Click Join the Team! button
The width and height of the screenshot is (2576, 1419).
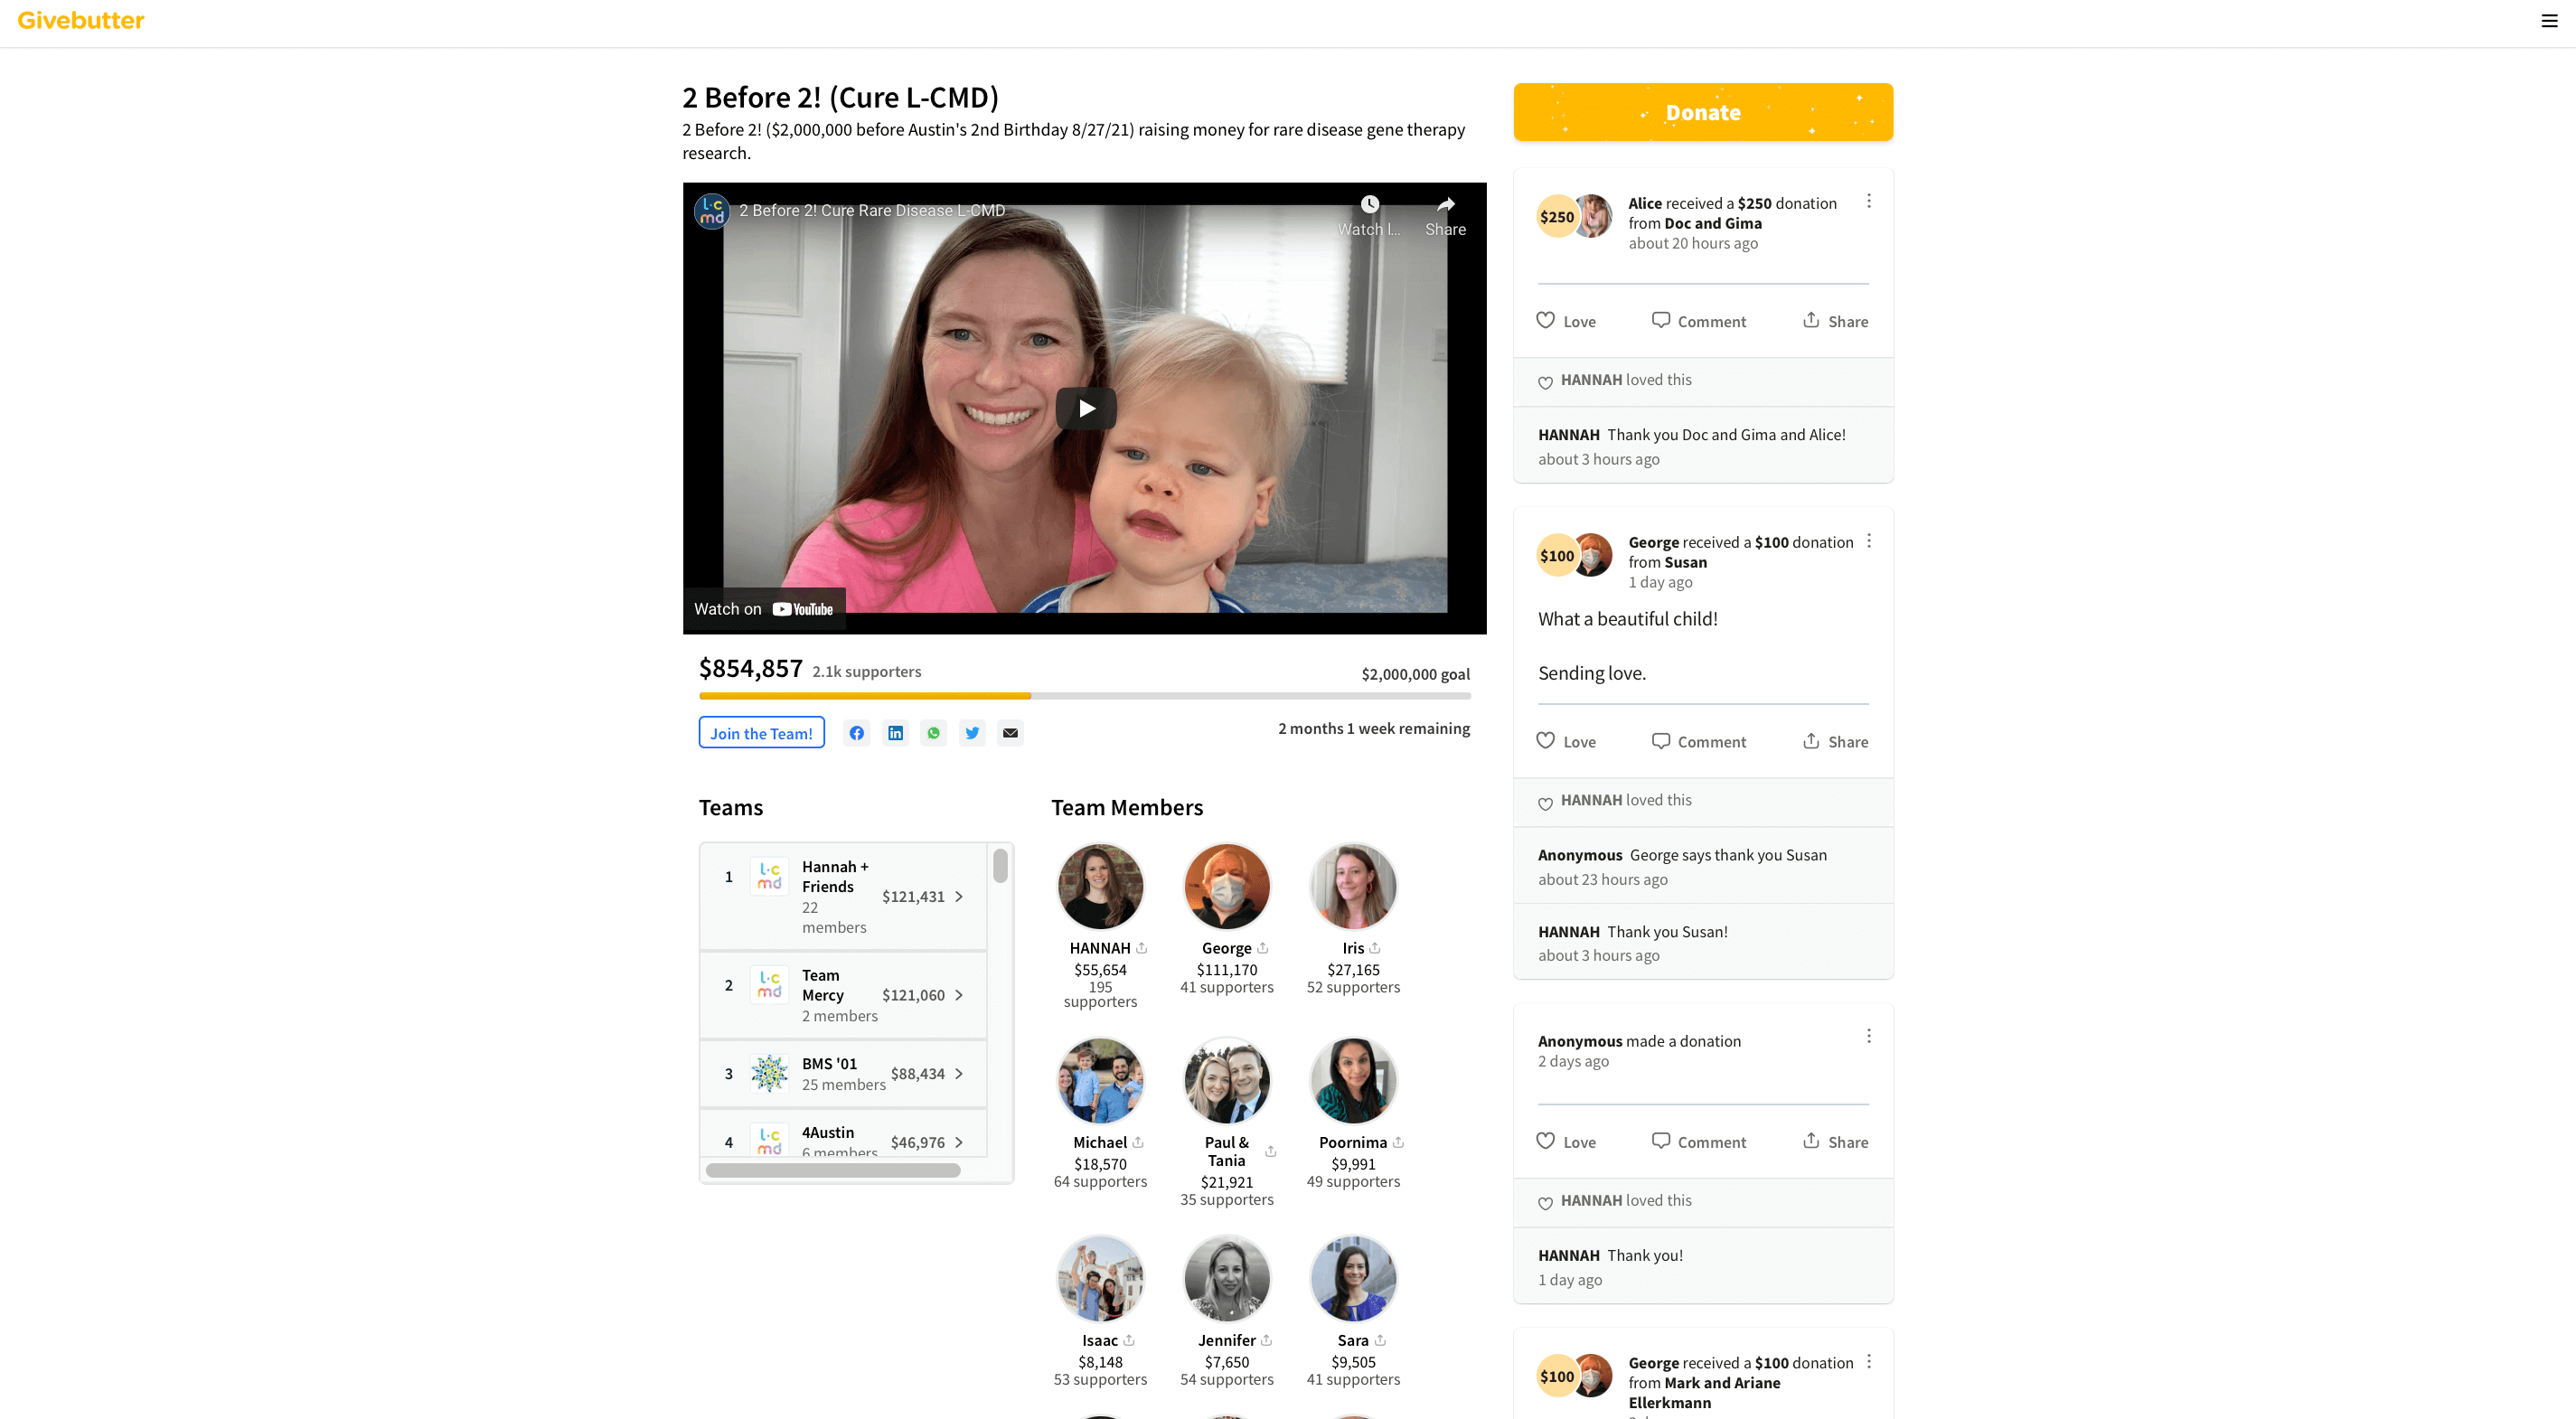(x=761, y=733)
